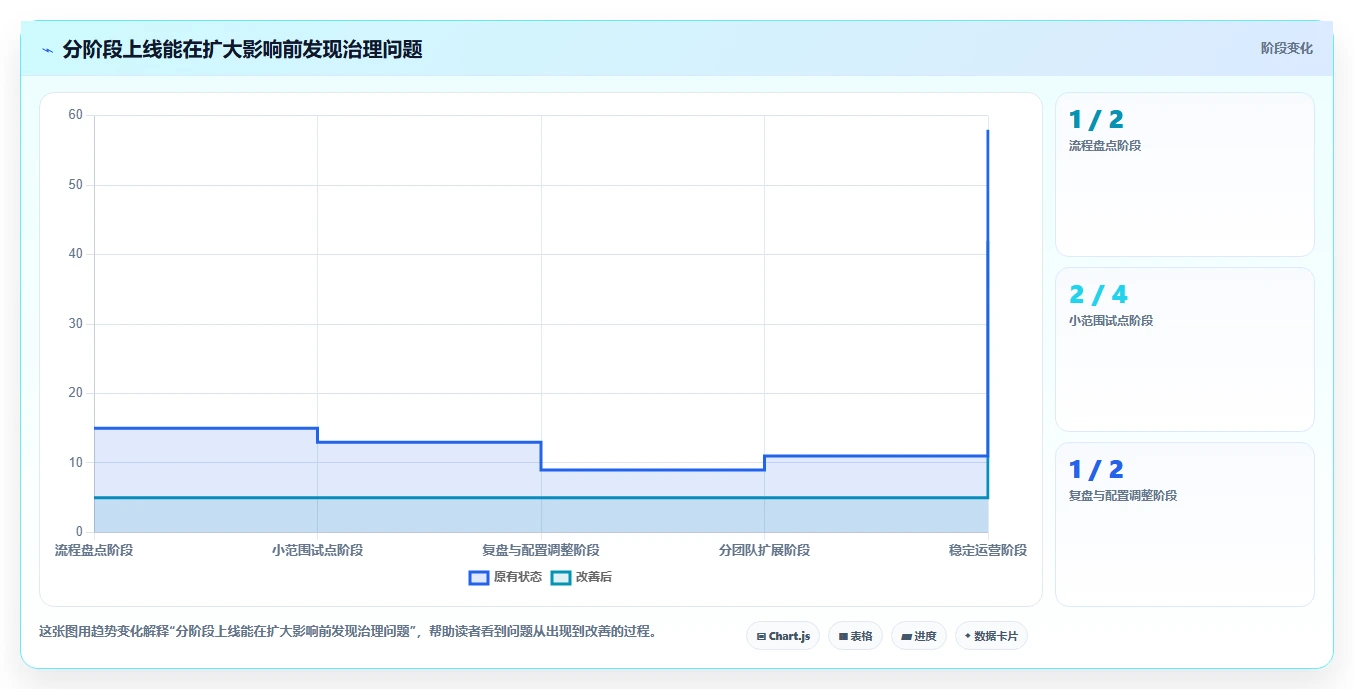Click the y-axis value 40
1354x689 pixels.
(75, 254)
